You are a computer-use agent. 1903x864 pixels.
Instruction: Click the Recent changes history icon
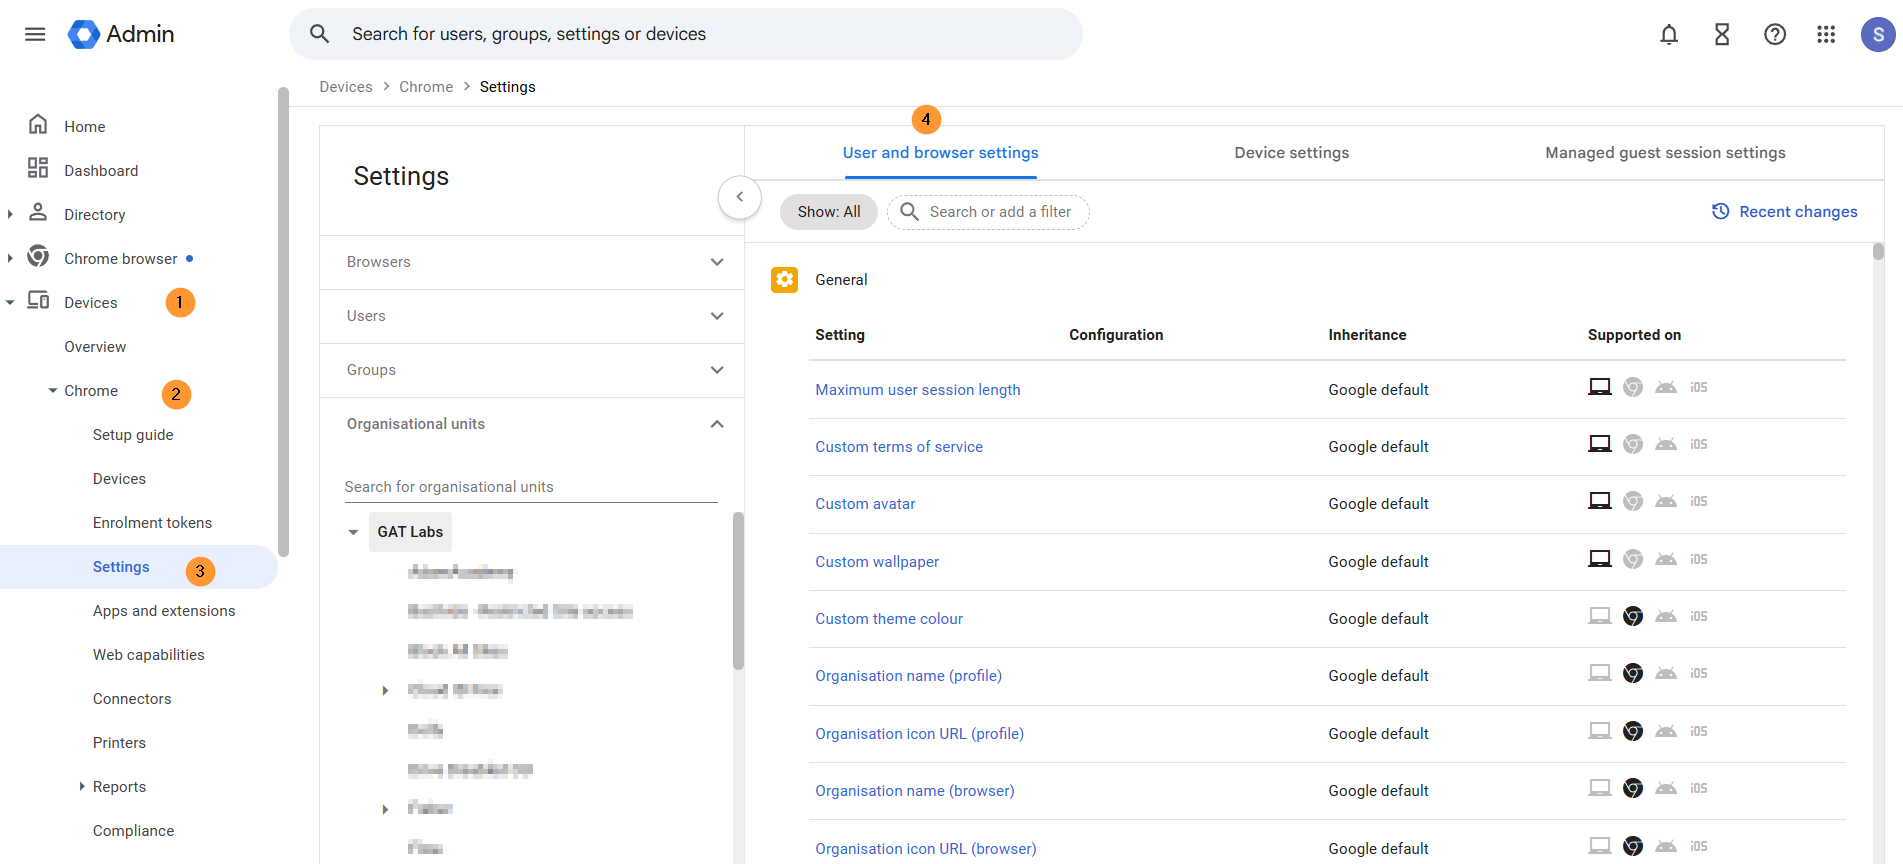coord(1721,211)
